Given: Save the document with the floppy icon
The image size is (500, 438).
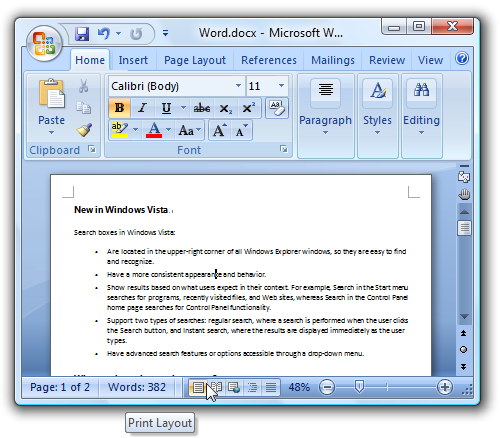Looking at the screenshot, I should click(82, 34).
